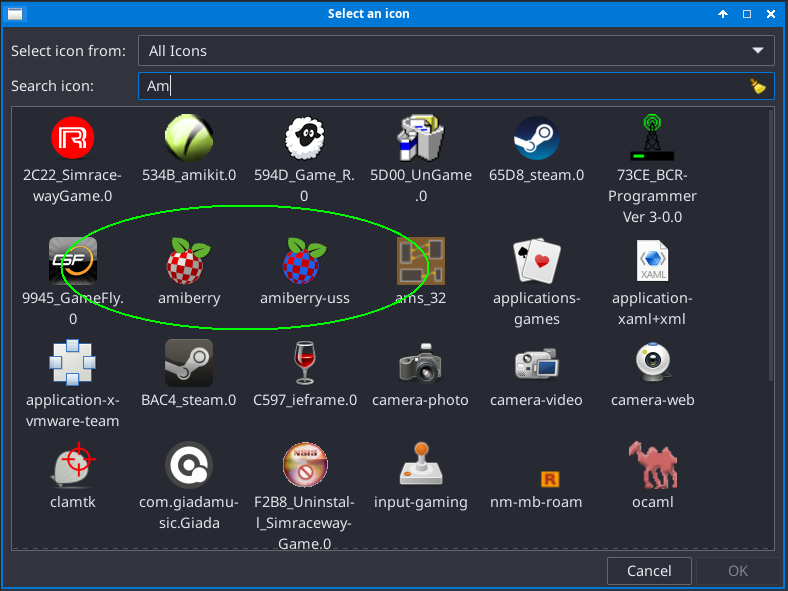The image size is (788, 591).
Task: Select the 73CE_BCR-Programmer antenna icon
Action: 652,138
